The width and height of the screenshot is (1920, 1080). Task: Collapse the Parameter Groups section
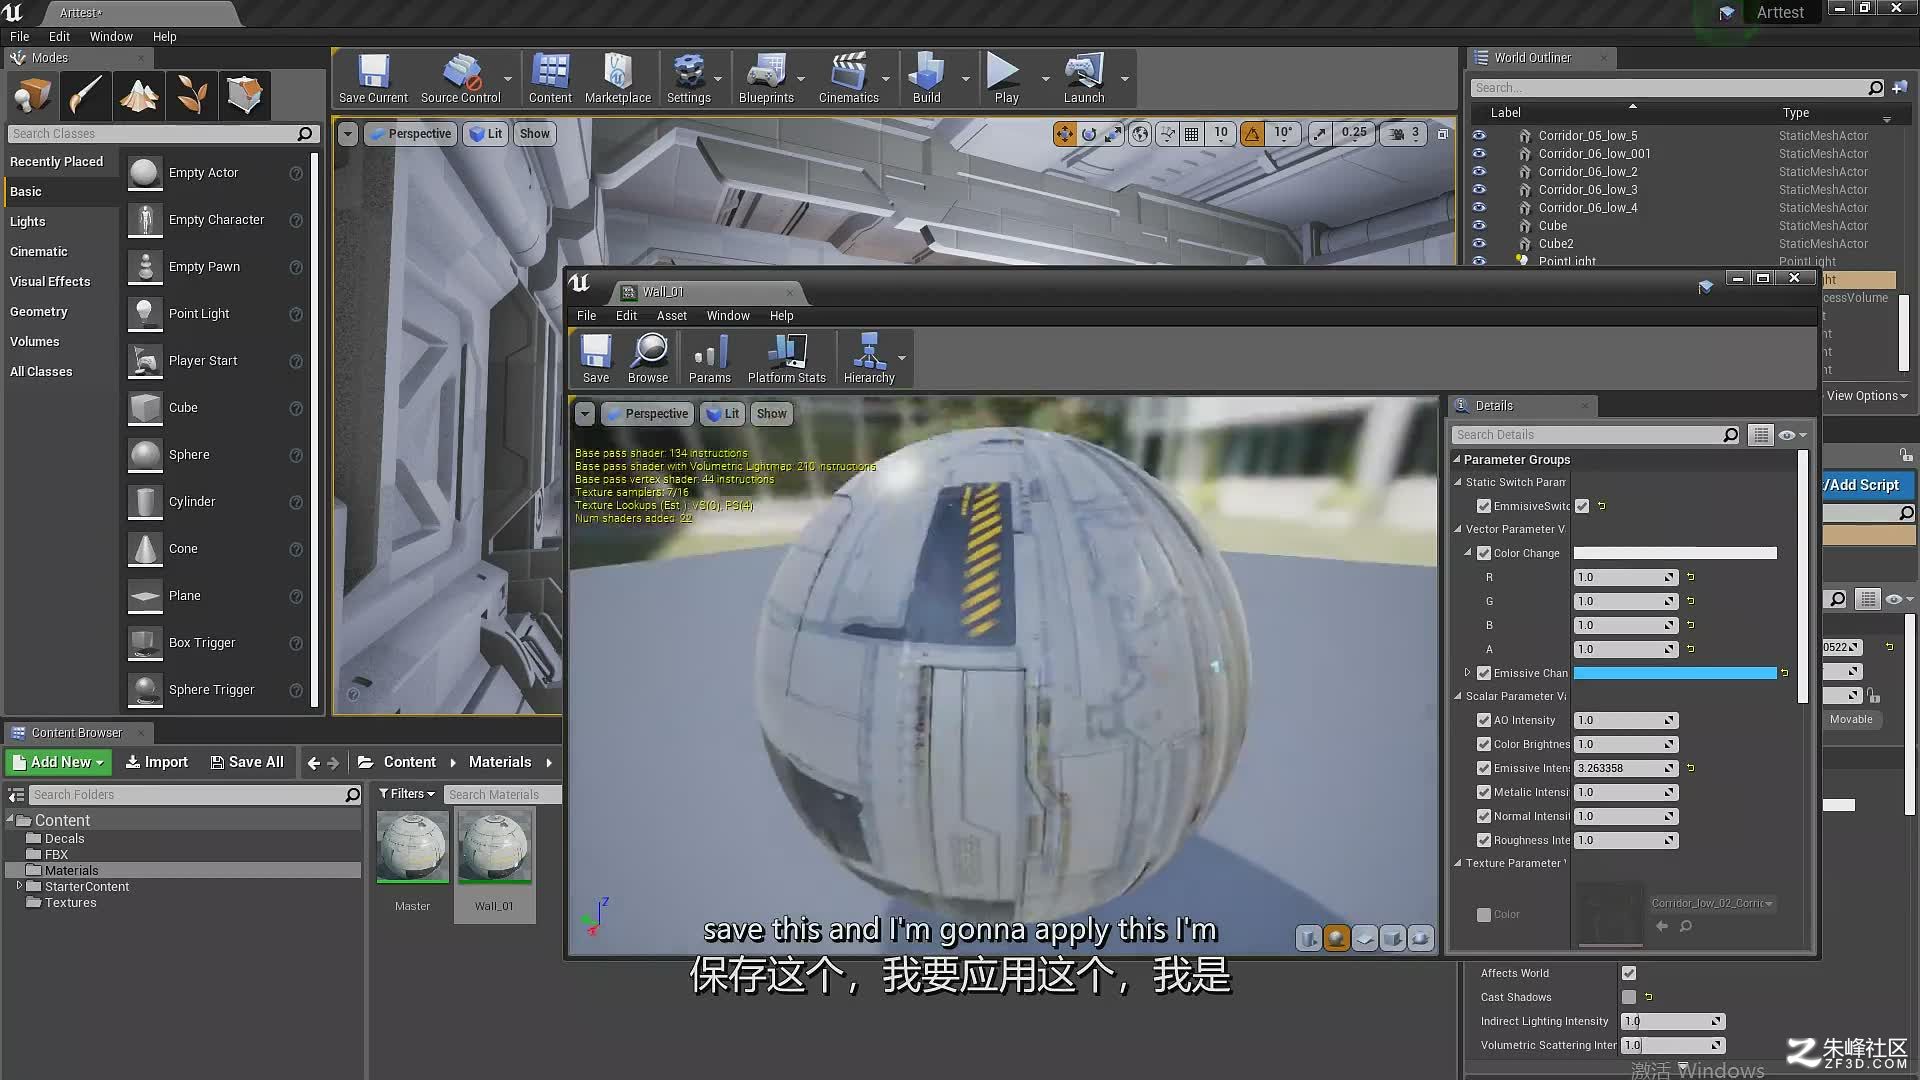[1457, 460]
